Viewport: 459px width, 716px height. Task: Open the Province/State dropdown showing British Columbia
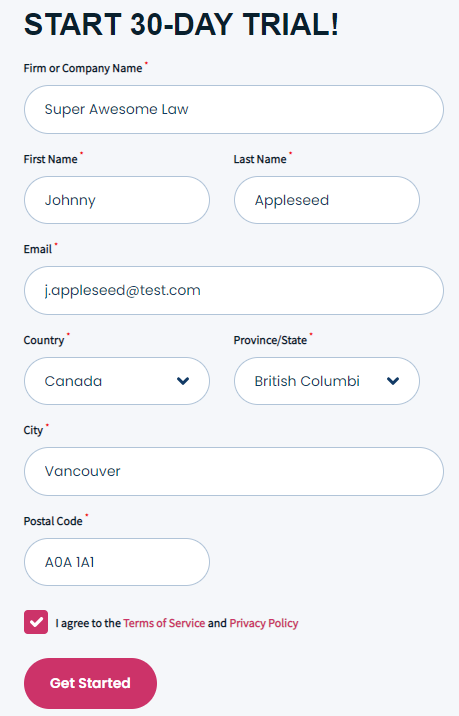click(x=327, y=381)
